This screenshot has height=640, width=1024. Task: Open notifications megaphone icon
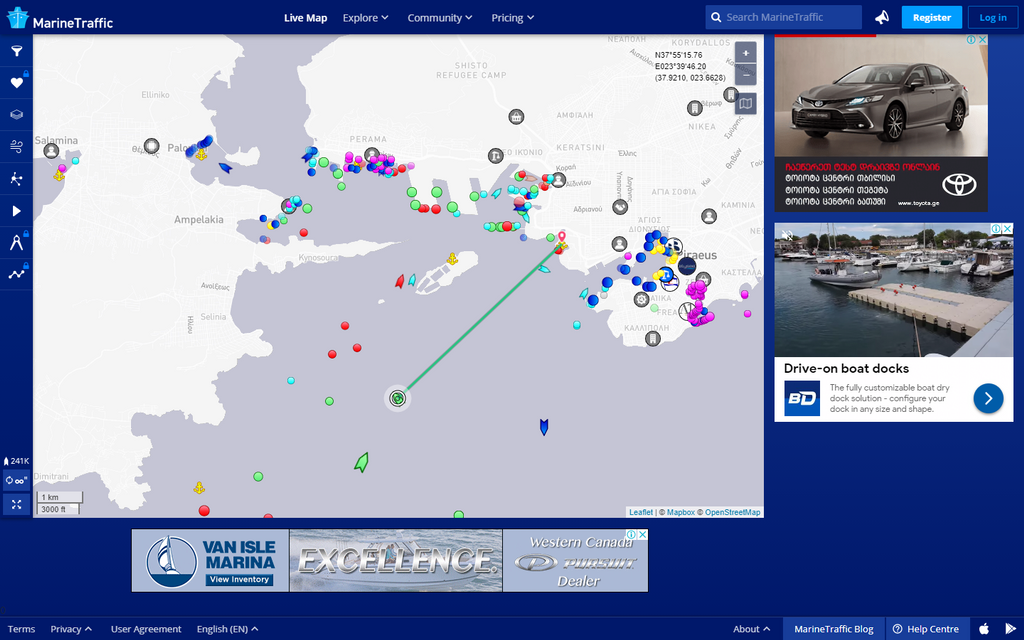click(x=882, y=17)
